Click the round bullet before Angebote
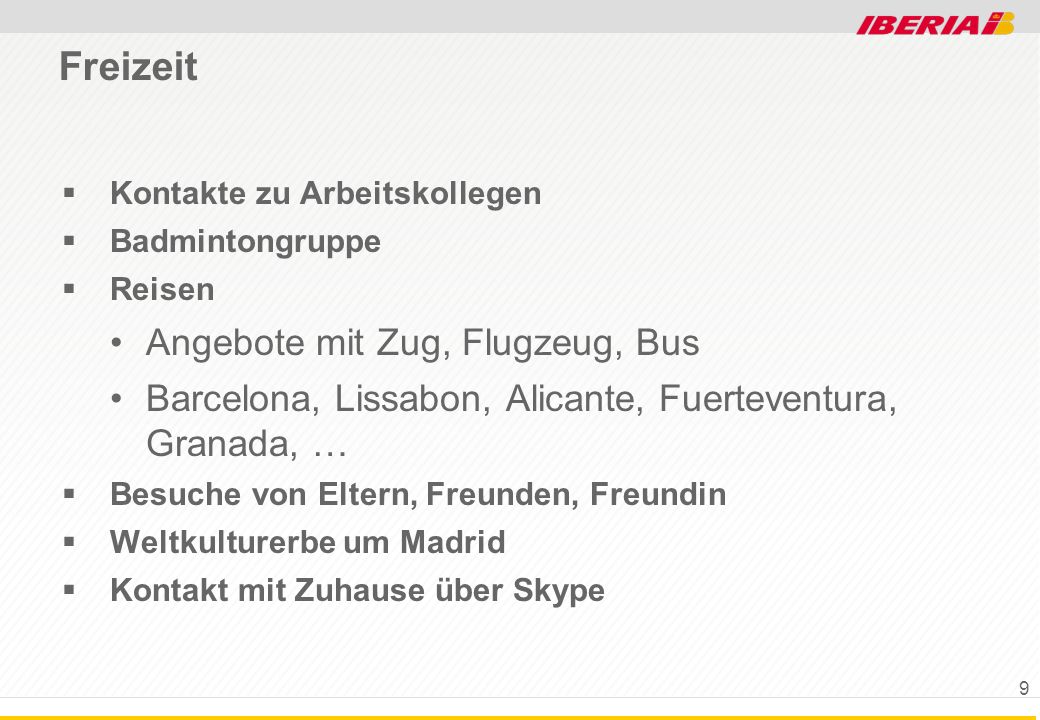The height and width of the screenshot is (720, 1040). point(117,343)
